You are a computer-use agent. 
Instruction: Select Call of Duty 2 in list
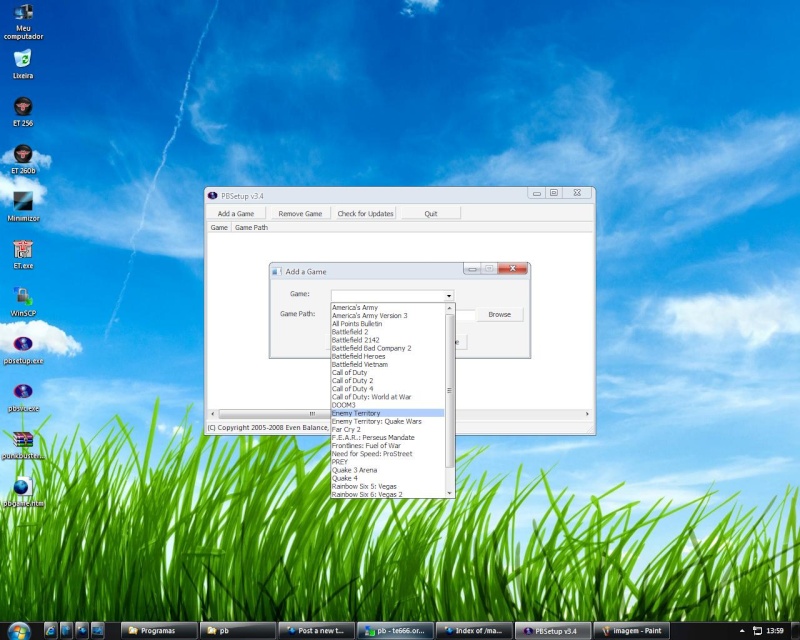(x=388, y=381)
